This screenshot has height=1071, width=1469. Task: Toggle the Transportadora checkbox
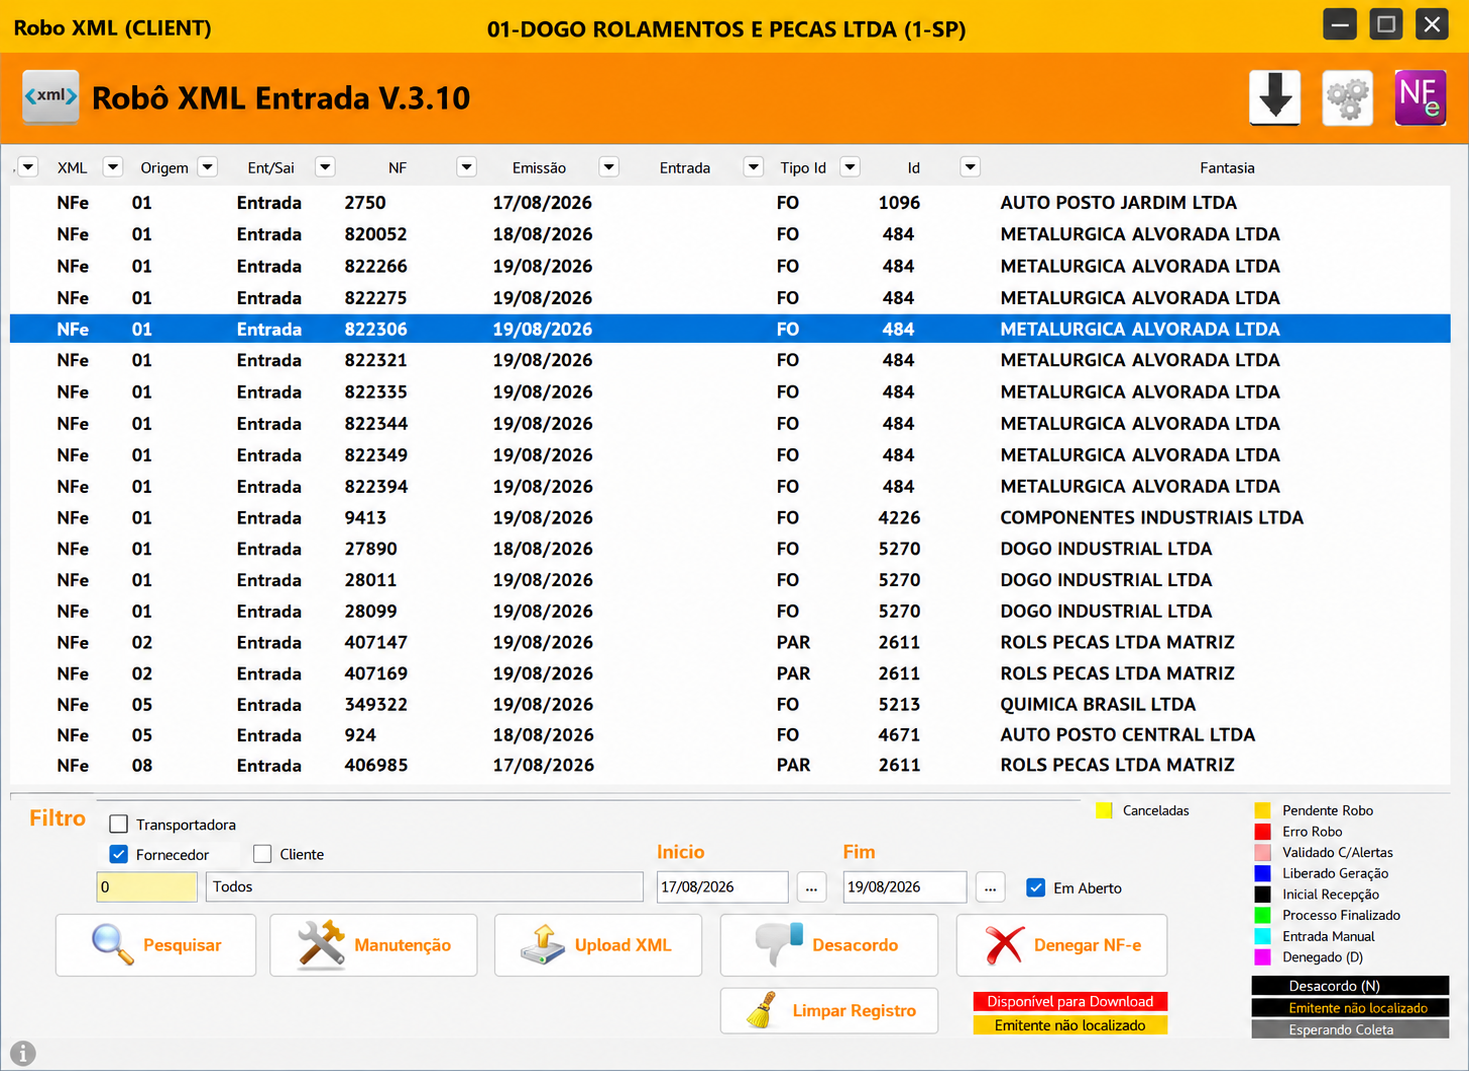click(119, 824)
